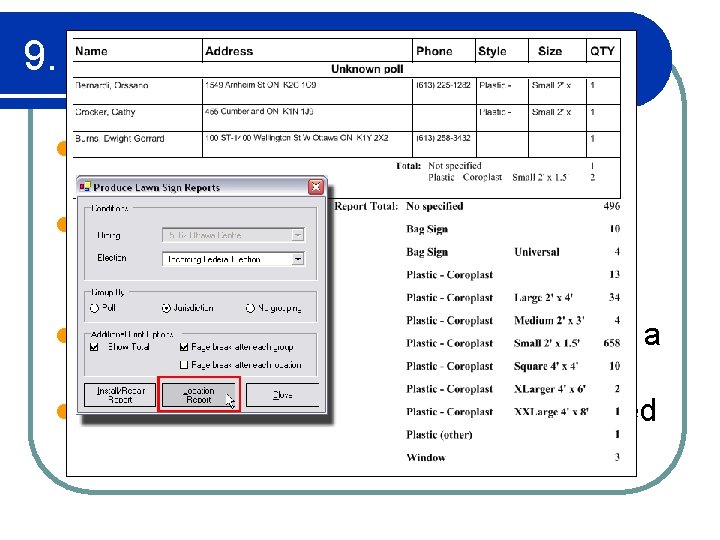This screenshot has width=720, height=540.
Task: Select the Poll grouping radio button
Action: pos(94,308)
